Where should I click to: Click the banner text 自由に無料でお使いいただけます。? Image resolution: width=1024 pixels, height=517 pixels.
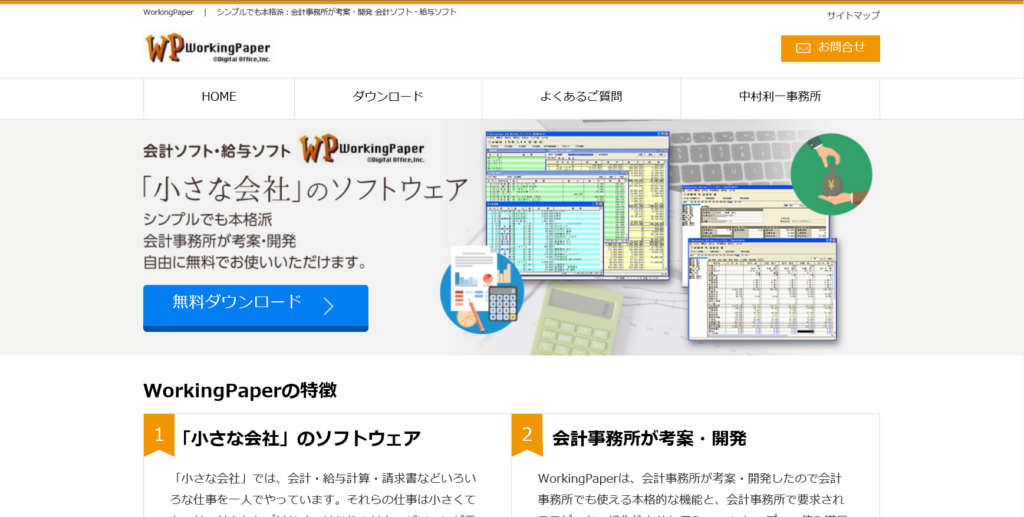[x=255, y=262]
